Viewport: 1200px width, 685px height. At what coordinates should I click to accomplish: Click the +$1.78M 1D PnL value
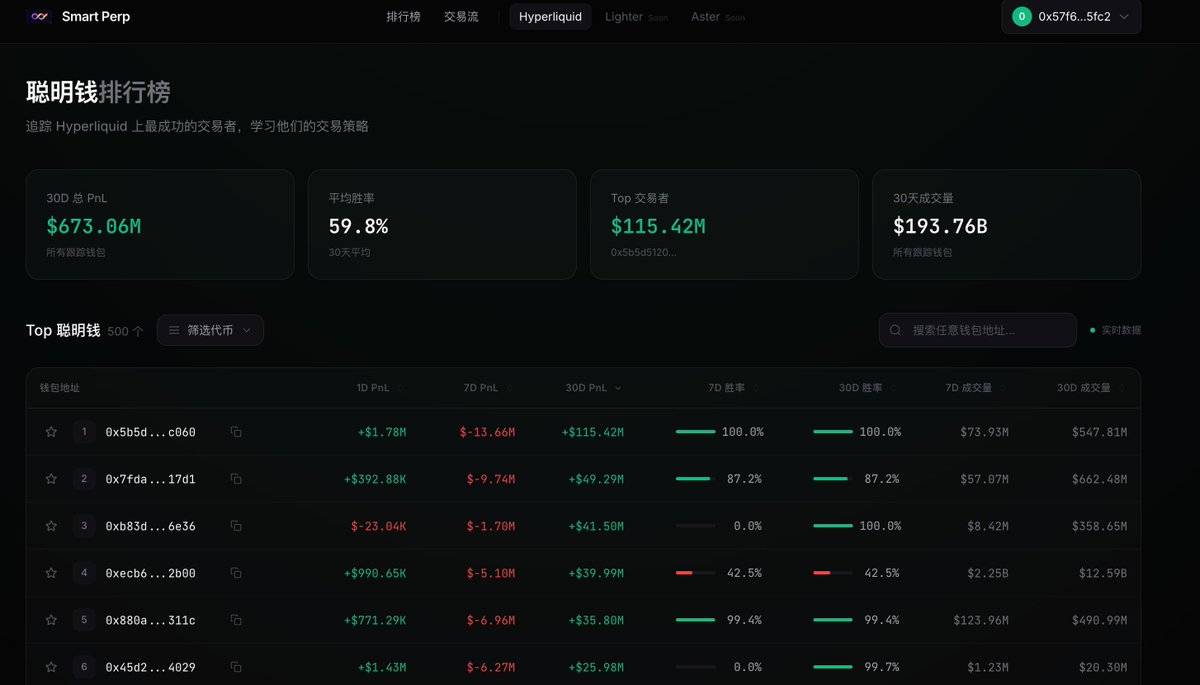[x=382, y=432]
